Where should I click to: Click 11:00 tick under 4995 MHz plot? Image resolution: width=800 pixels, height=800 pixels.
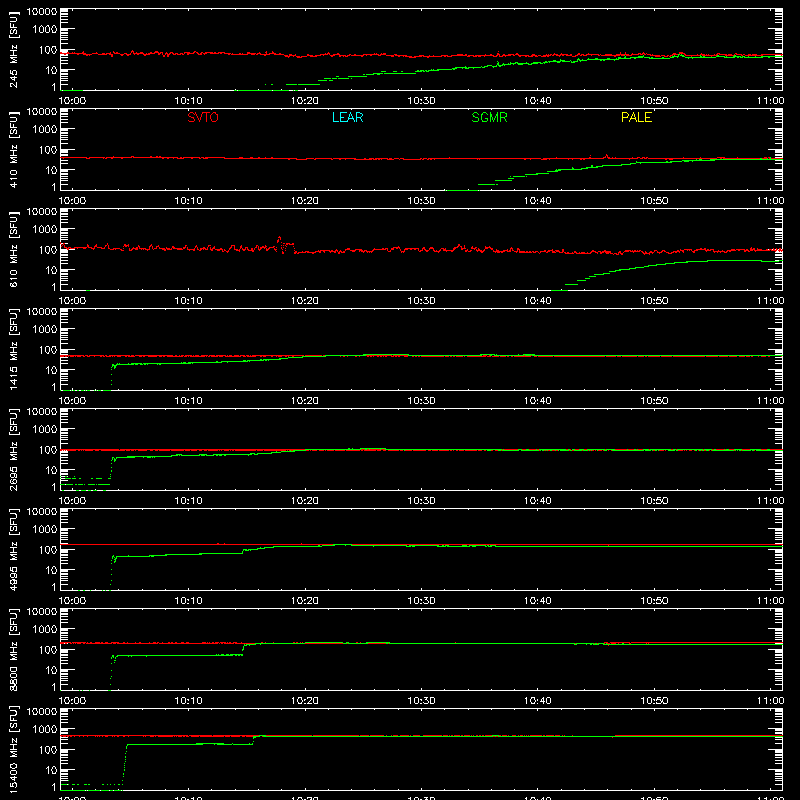click(x=770, y=601)
